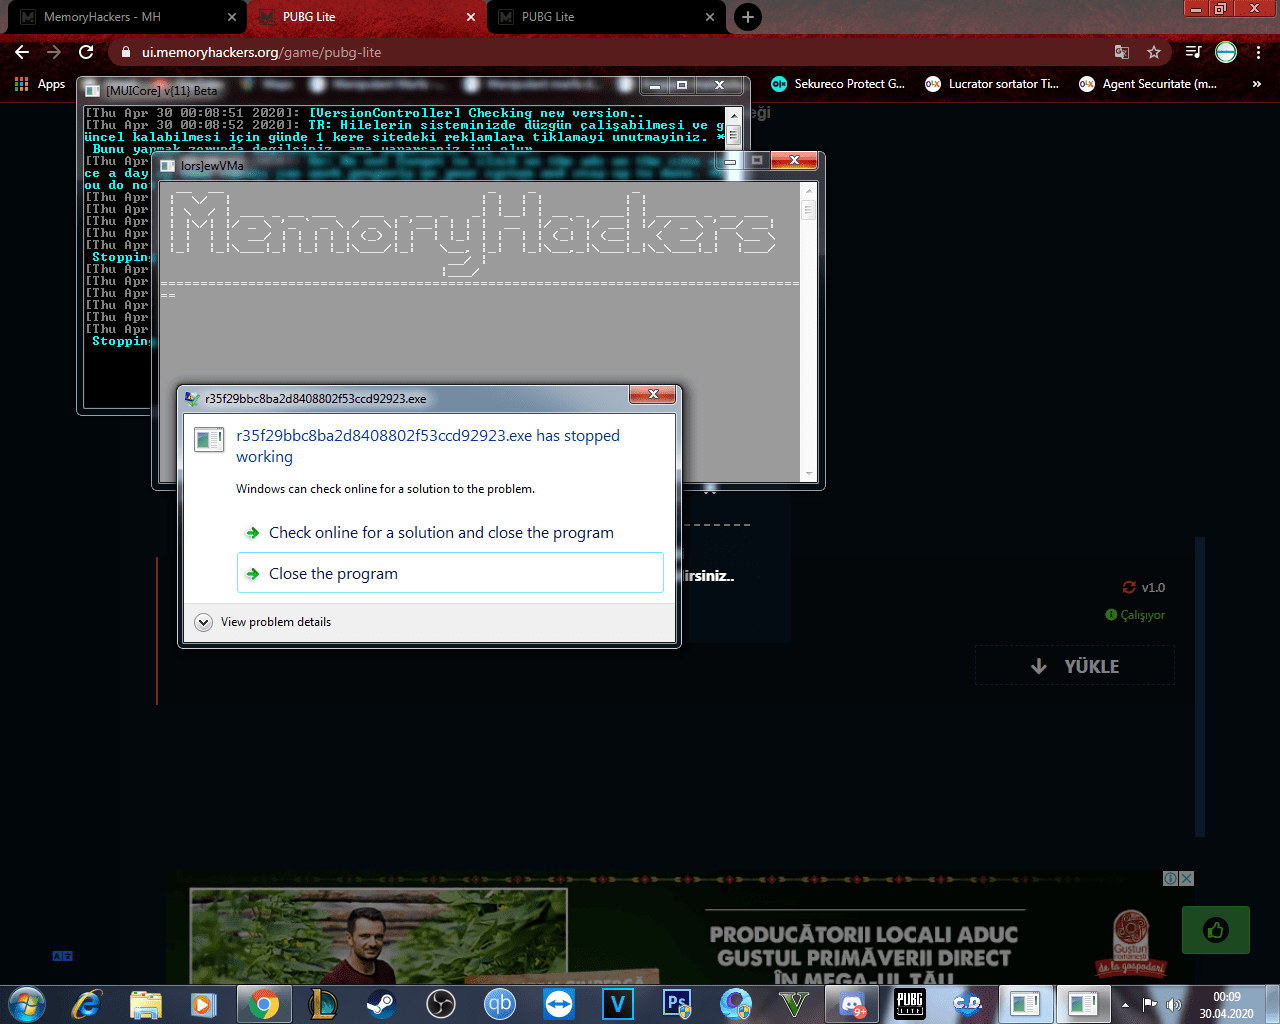Close the MemoryHackers - MH tab
This screenshot has height=1024, width=1280.
tap(232, 17)
